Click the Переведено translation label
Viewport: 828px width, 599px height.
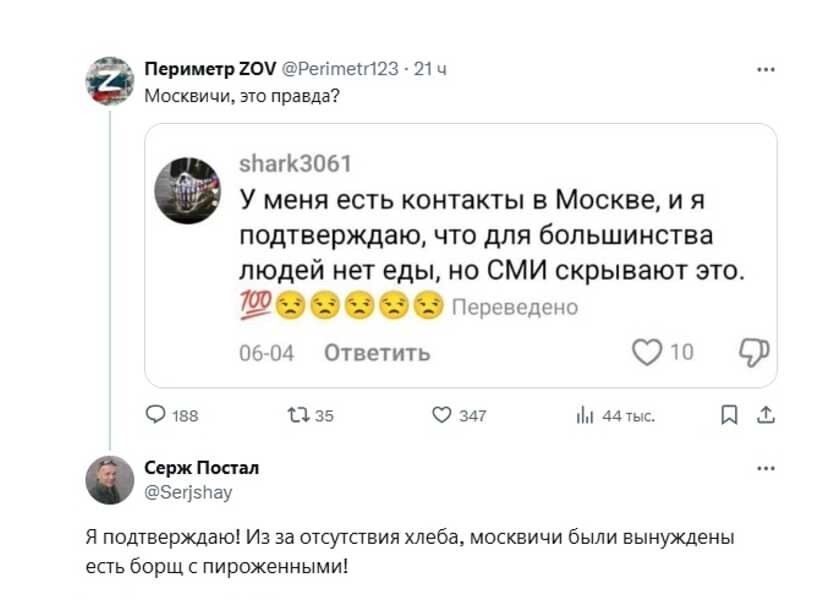pos(516,307)
